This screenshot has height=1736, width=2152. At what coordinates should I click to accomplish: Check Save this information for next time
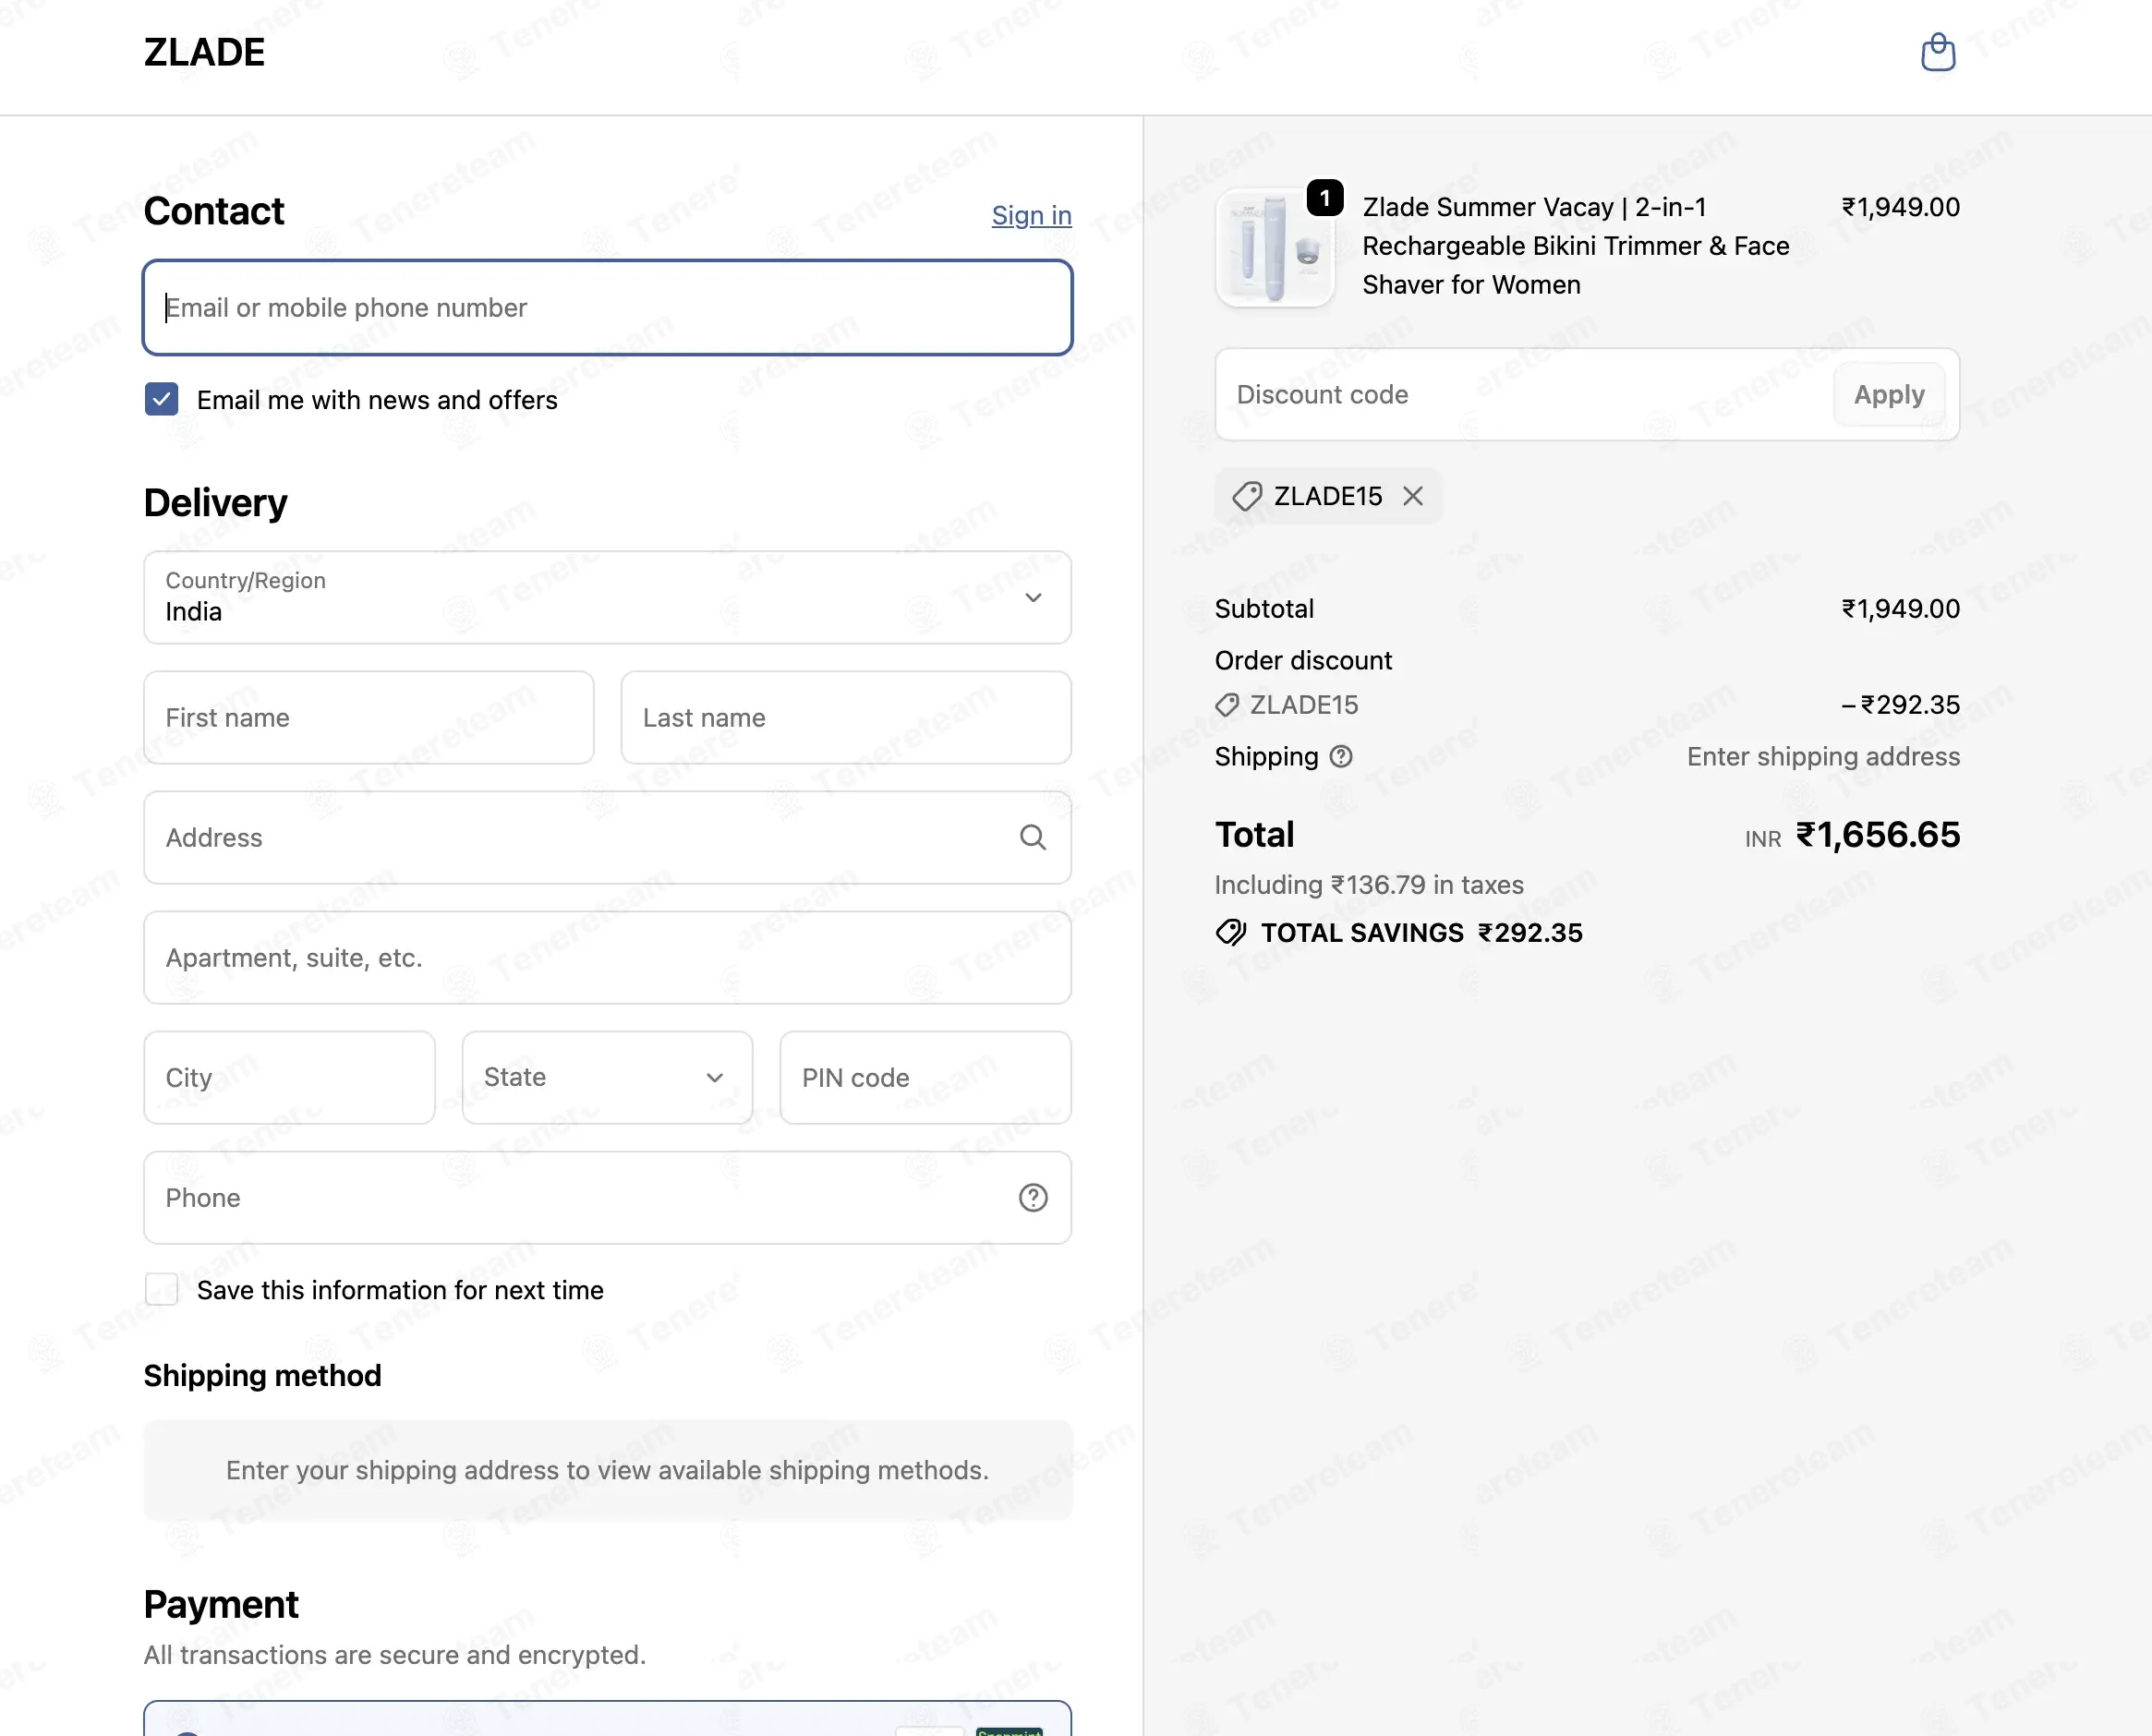coord(161,1289)
